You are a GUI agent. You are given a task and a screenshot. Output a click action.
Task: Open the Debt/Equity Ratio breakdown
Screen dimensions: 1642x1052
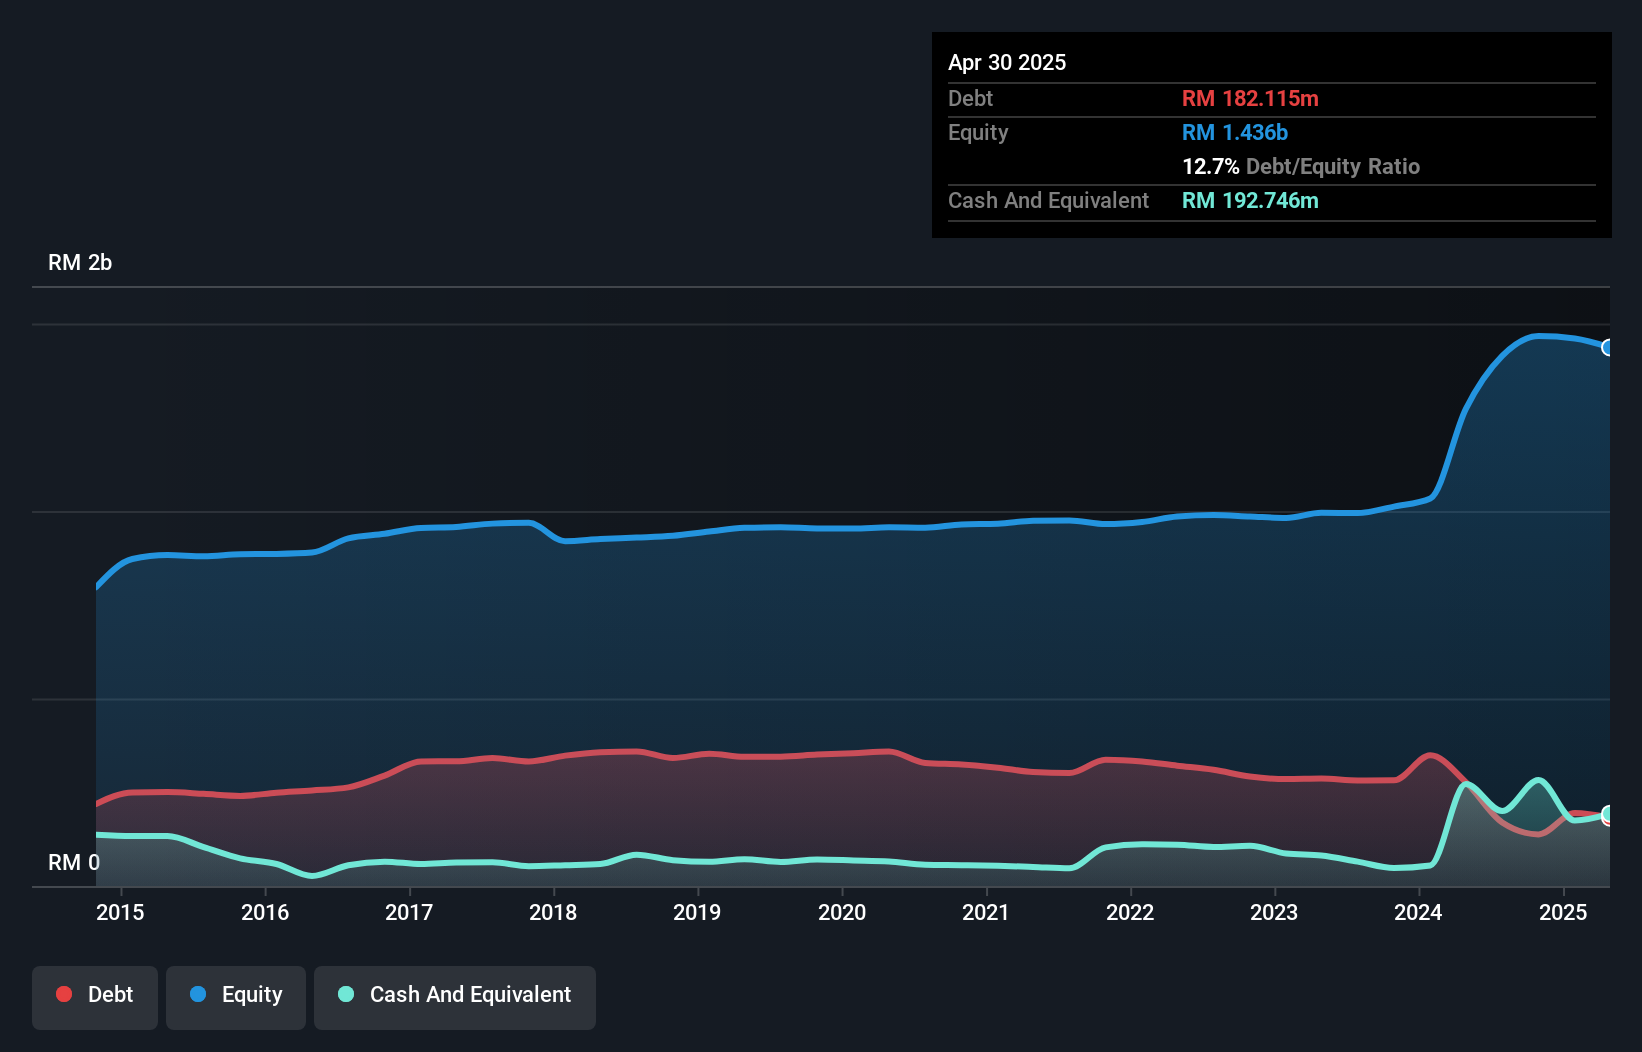point(1300,167)
